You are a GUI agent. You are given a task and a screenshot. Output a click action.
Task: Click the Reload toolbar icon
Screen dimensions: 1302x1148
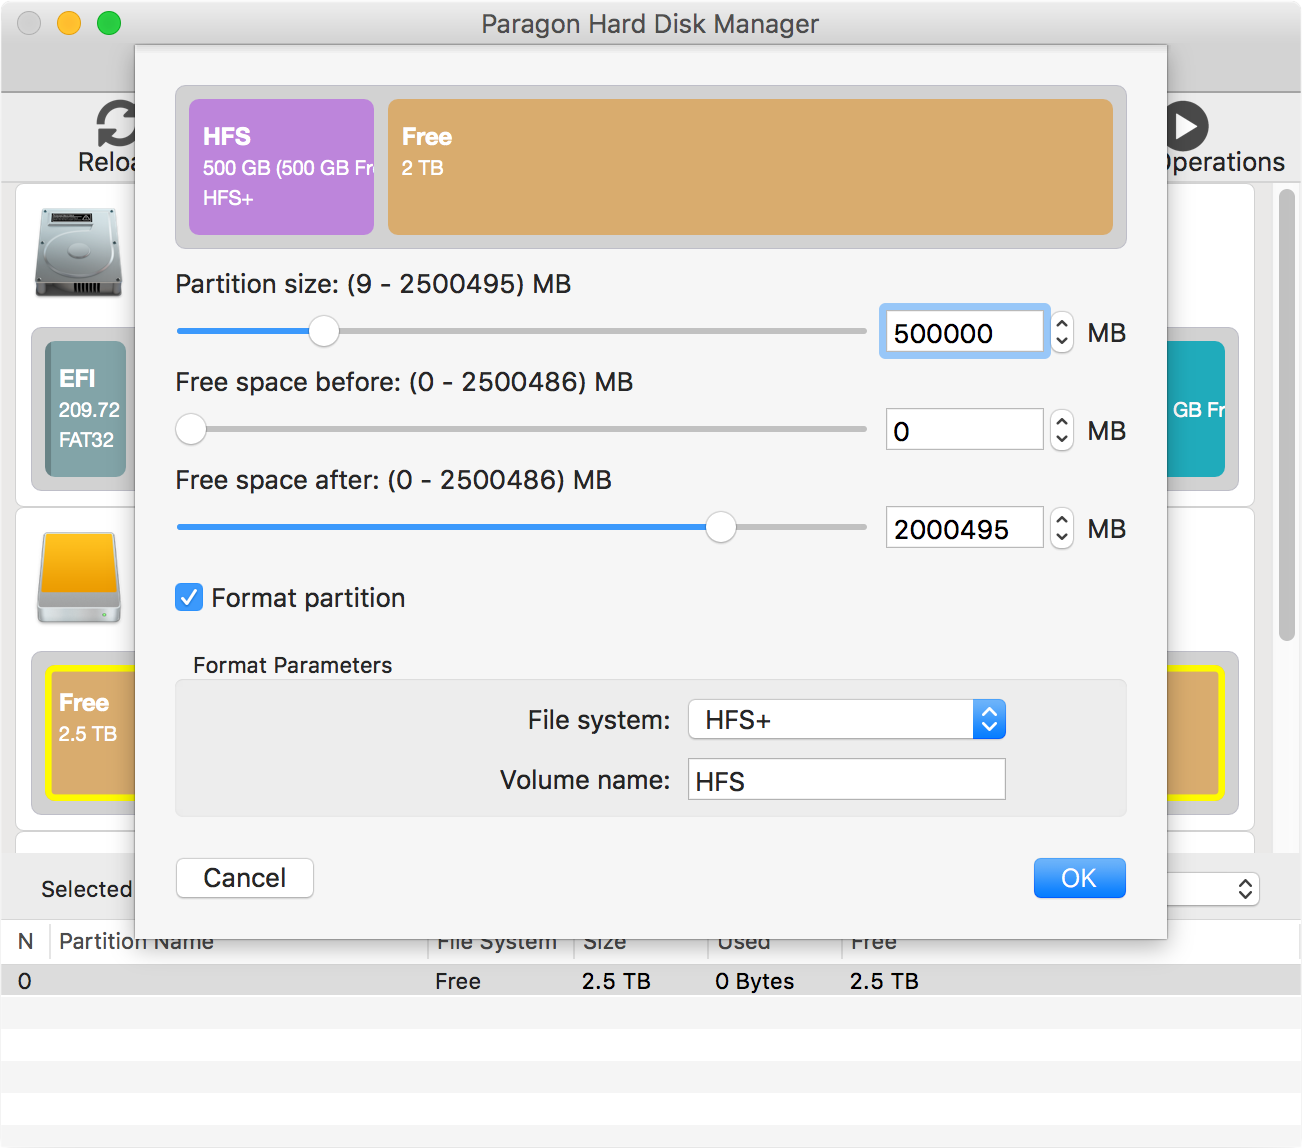pyautogui.click(x=115, y=126)
